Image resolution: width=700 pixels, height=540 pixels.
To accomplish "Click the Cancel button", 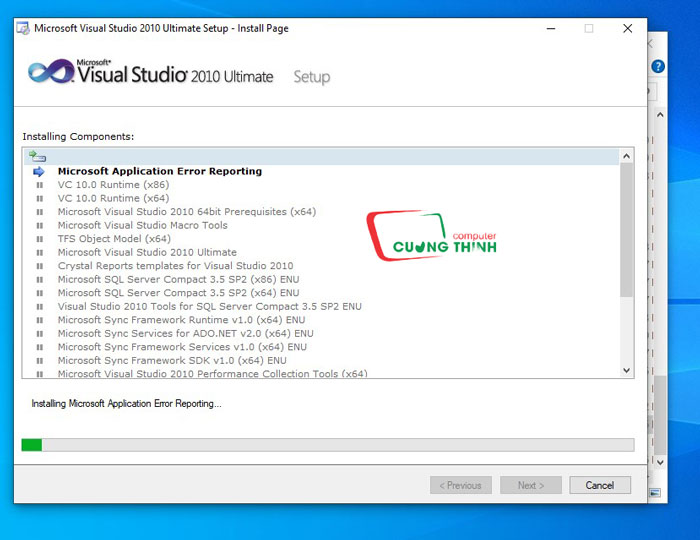I will (x=600, y=485).
